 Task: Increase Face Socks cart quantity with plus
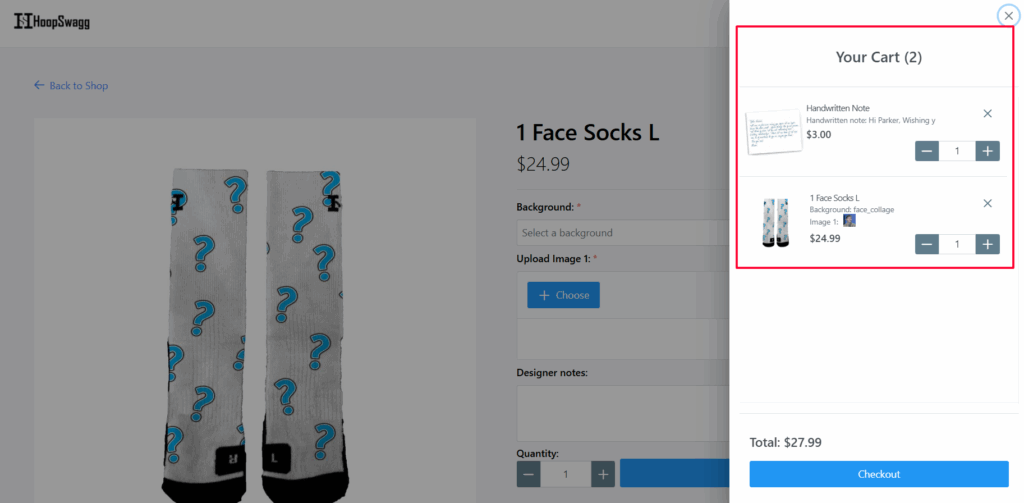[x=987, y=244]
